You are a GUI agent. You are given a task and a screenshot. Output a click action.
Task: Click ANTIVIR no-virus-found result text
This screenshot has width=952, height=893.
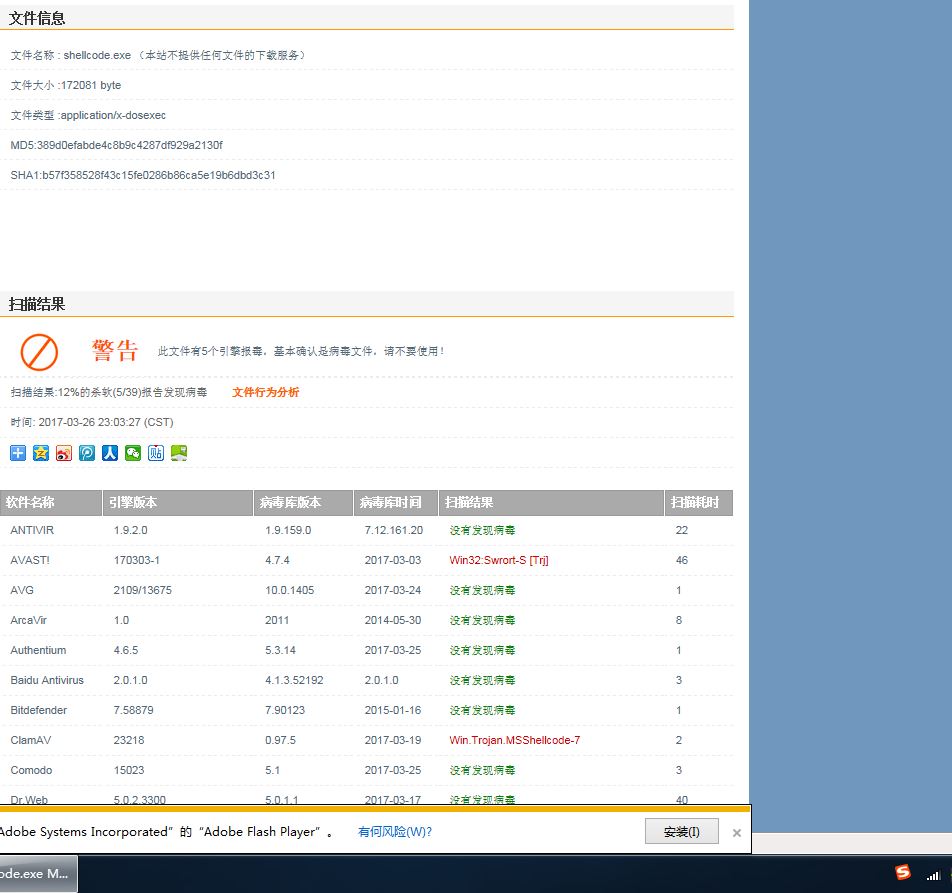pyautogui.click(x=482, y=530)
